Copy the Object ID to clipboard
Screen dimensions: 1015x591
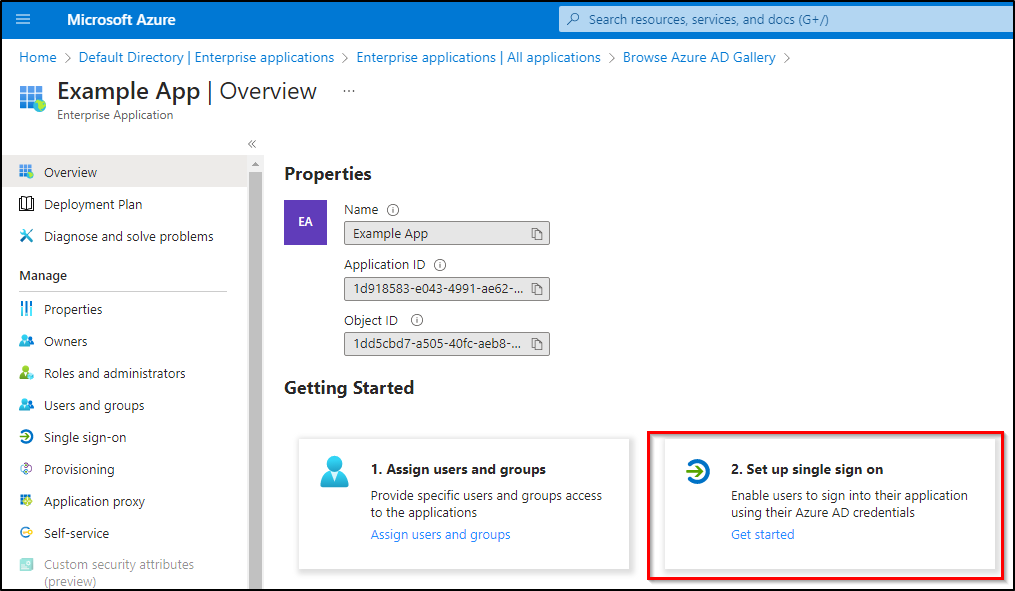(537, 344)
